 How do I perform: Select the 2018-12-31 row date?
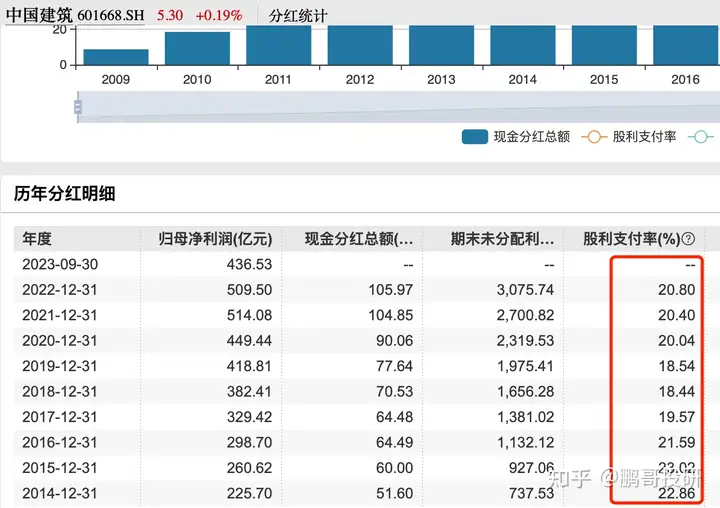coord(60,392)
